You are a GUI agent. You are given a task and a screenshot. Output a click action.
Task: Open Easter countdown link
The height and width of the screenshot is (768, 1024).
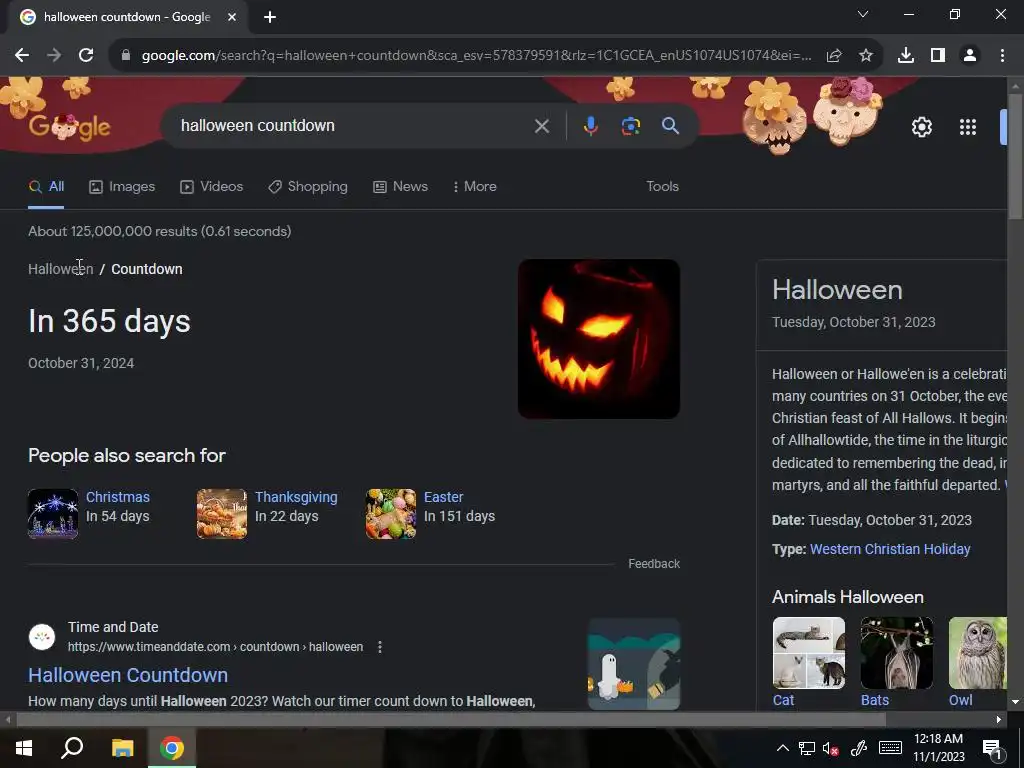click(x=443, y=497)
